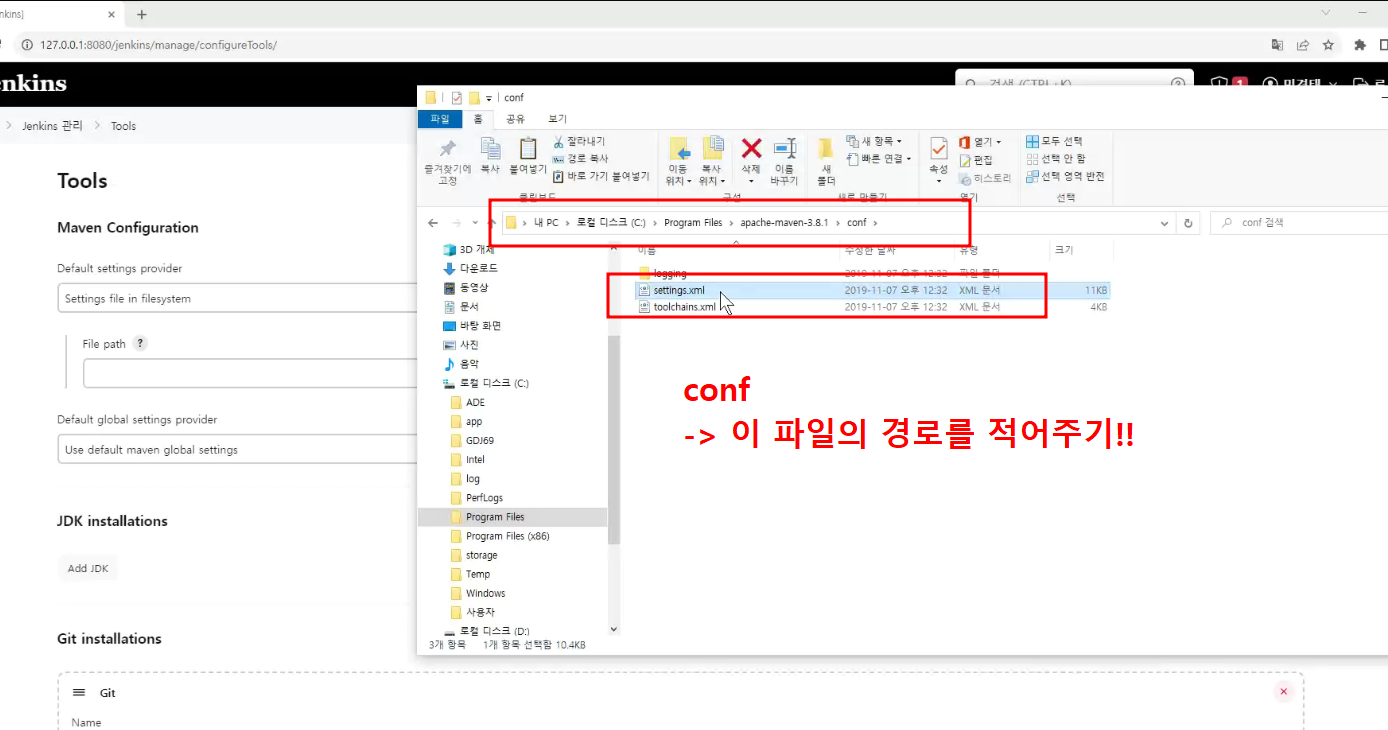The image size is (1388, 730).
Task: Open Copy to (복사 위치) ribbon command
Action: [713, 149]
